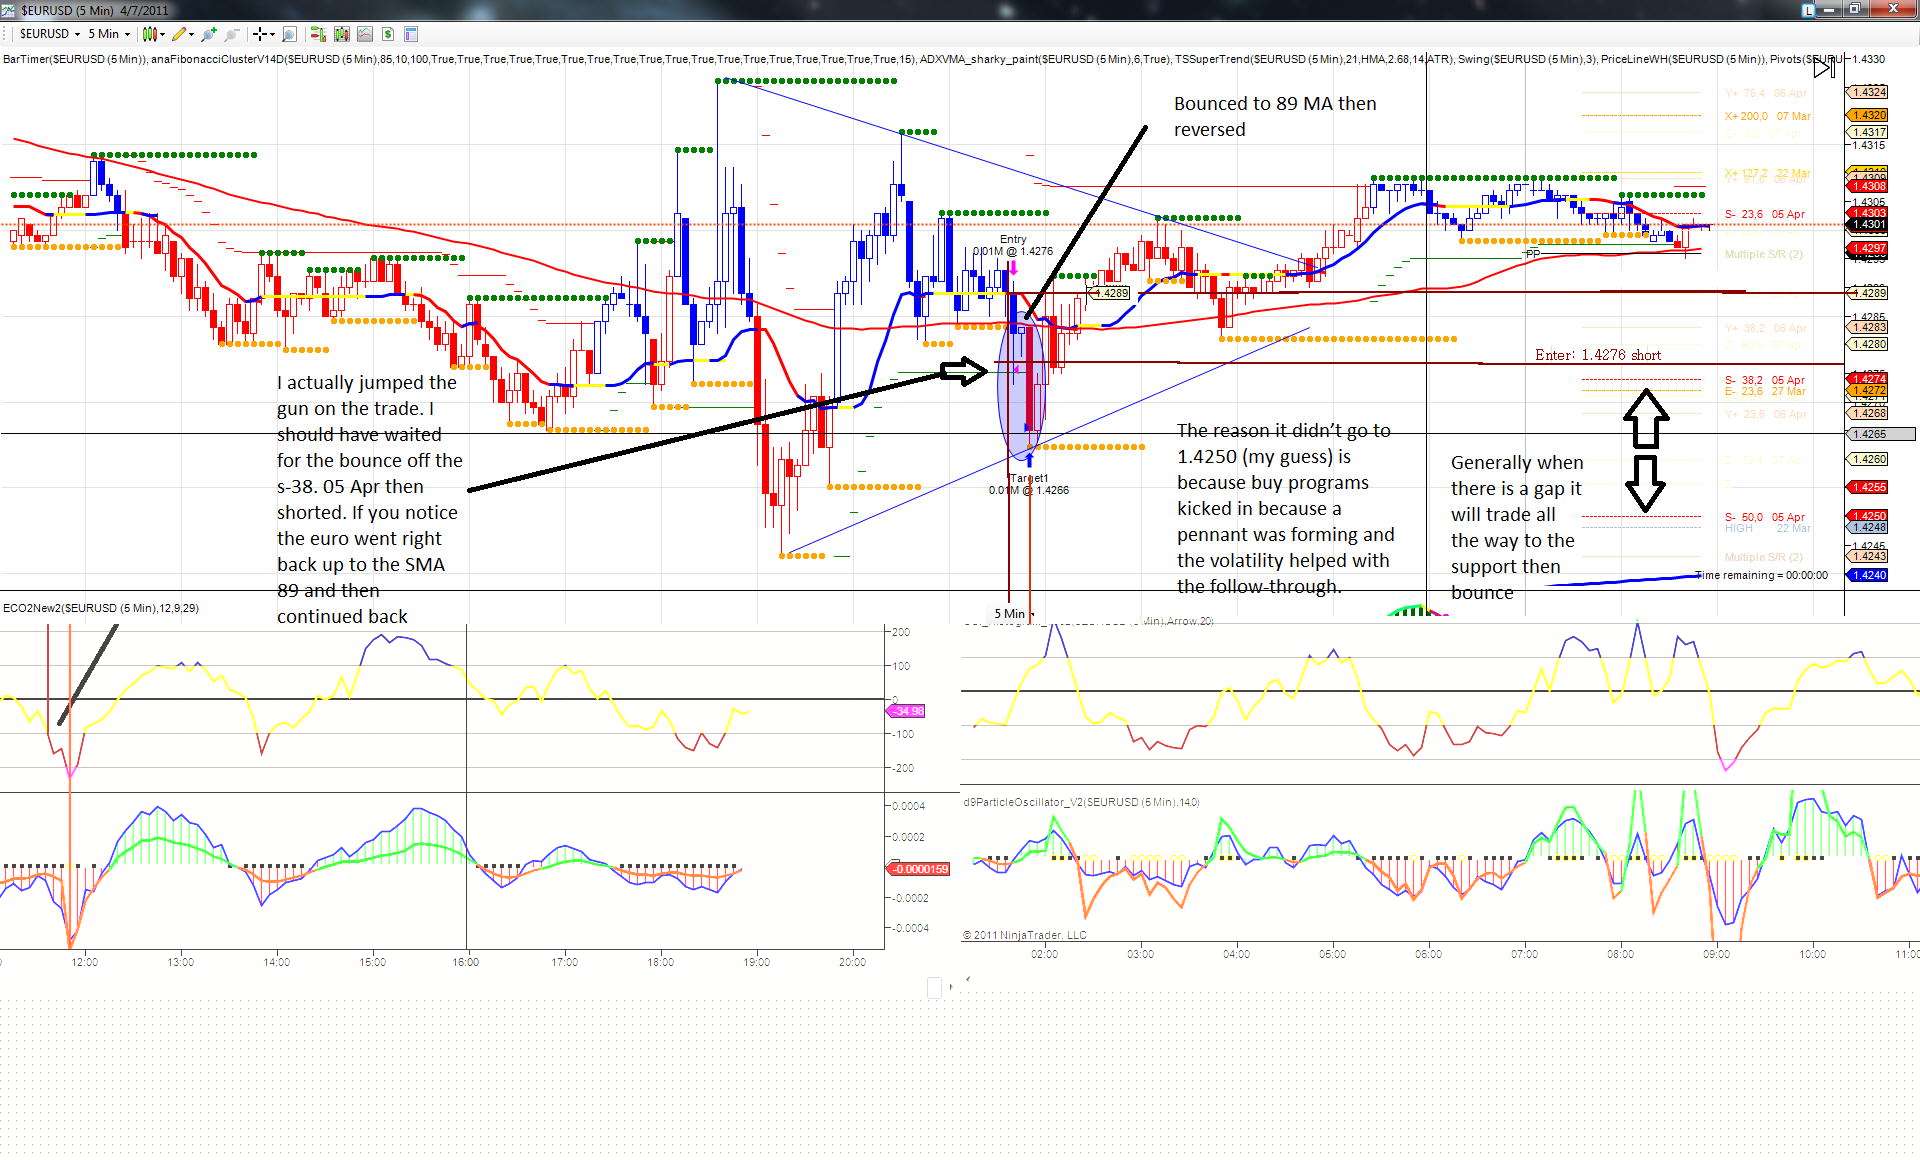
Task: Click the 1.4268 price marker
Action: click(1868, 413)
